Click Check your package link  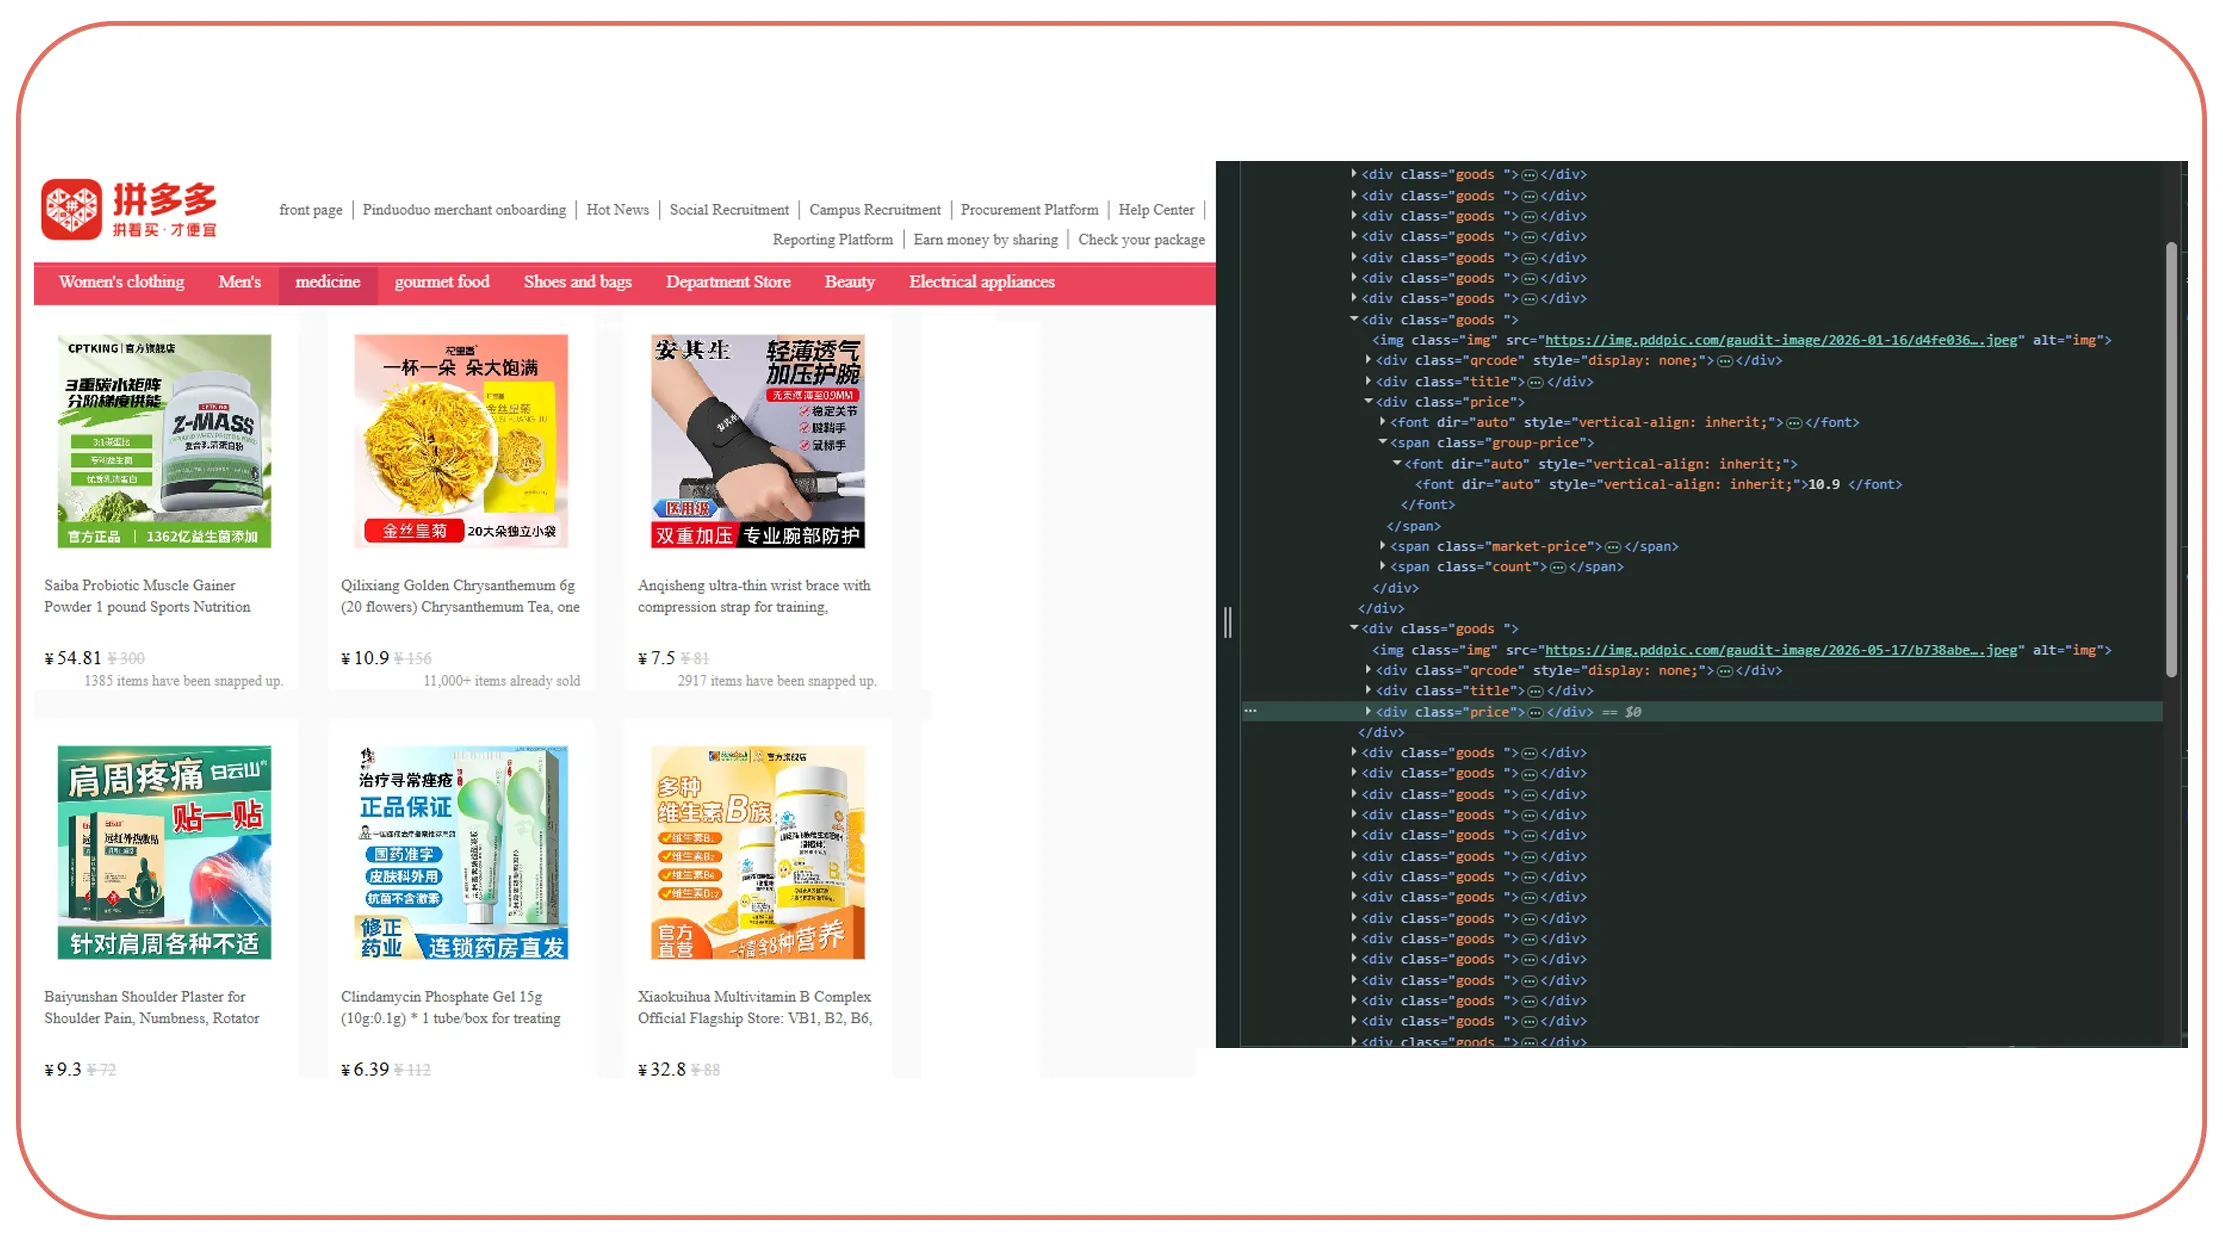pyautogui.click(x=1141, y=240)
